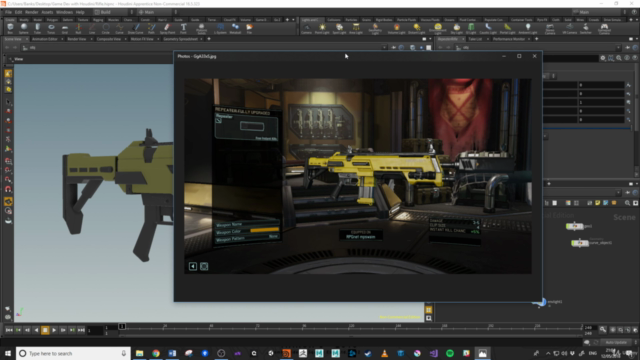The height and width of the screenshot is (360, 640).
Task: Select the Draw Curve shelf tool
Action: 136,29
